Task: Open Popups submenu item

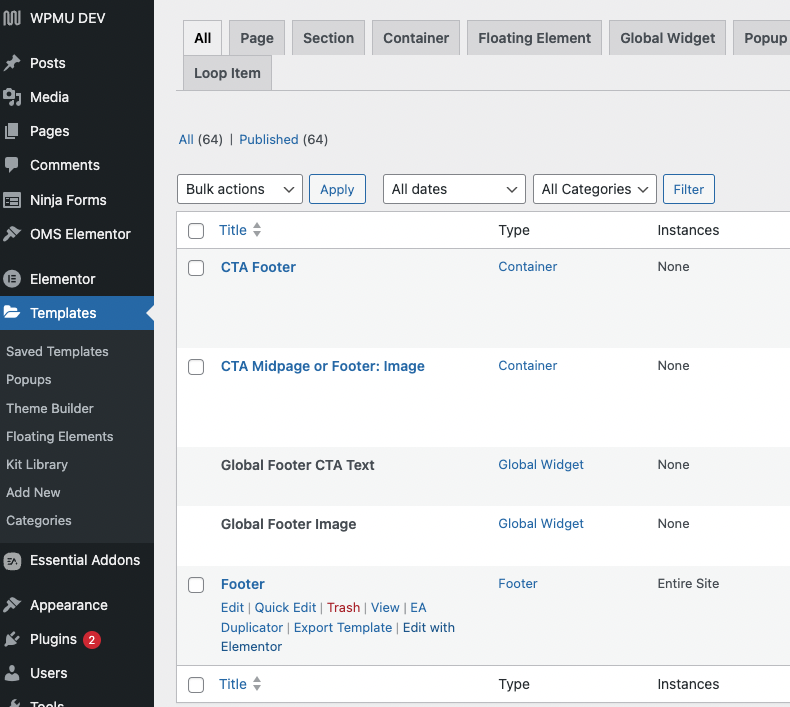Action: pyautogui.click(x=29, y=379)
